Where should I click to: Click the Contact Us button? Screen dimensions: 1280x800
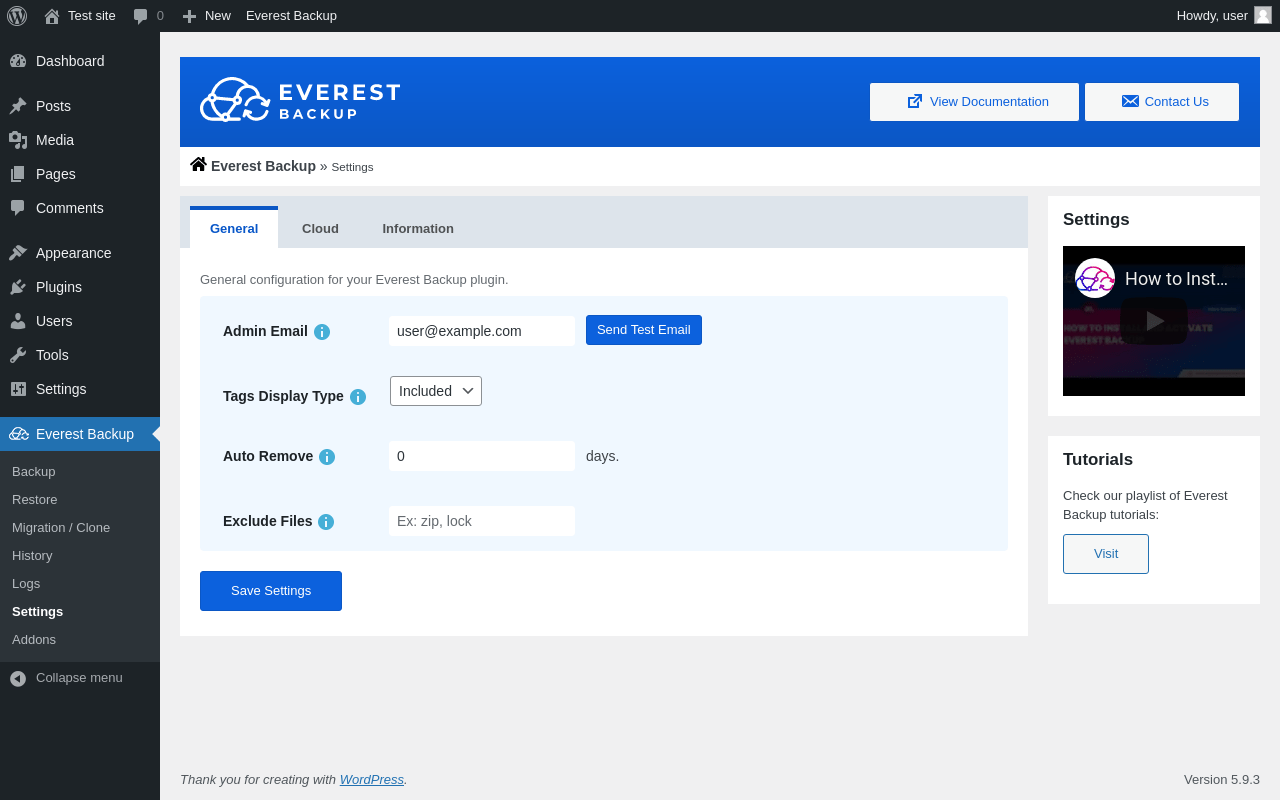pos(1162,102)
